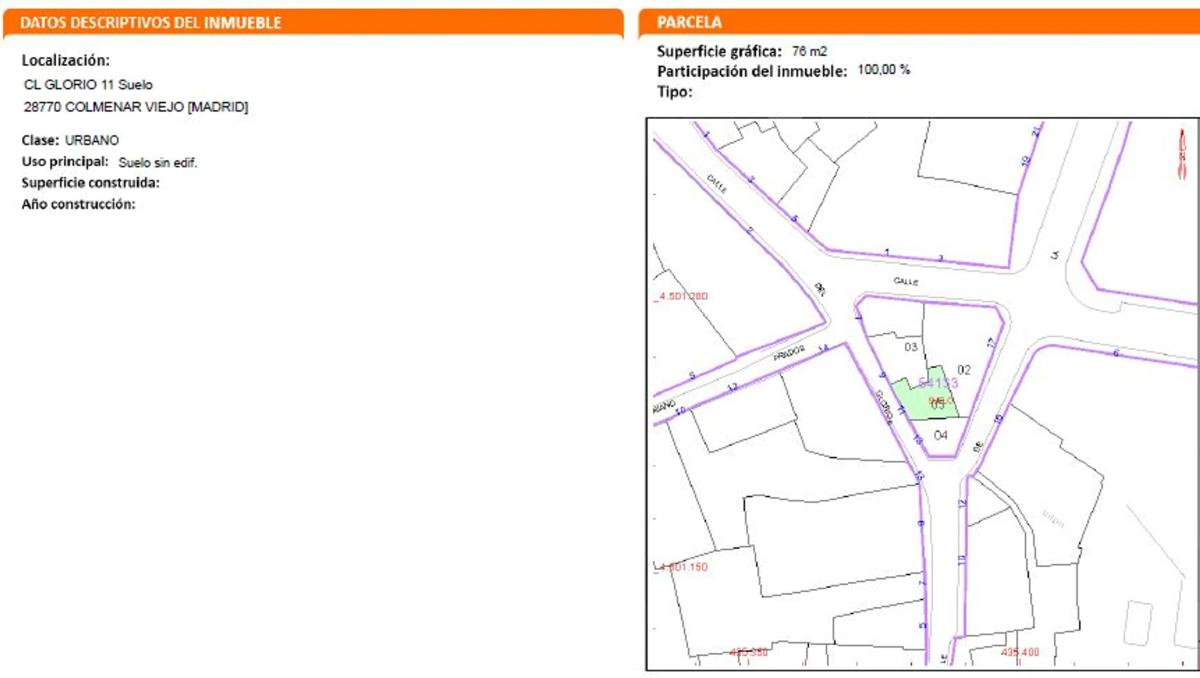This screenshot has width=1200, height=678.
Task: Select parcel 02 on the cadastral map
Action: (x=965, y=369)
